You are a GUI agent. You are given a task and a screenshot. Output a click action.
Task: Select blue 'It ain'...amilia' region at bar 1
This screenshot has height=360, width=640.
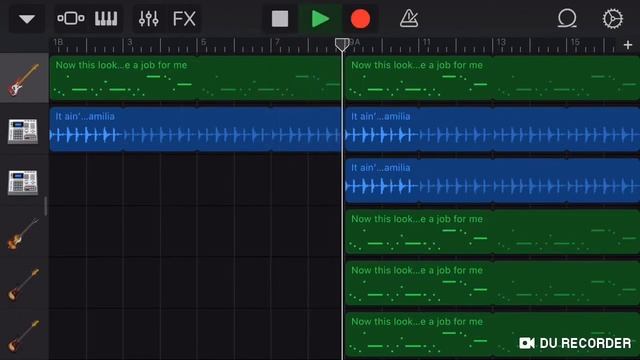pos(195,129)
